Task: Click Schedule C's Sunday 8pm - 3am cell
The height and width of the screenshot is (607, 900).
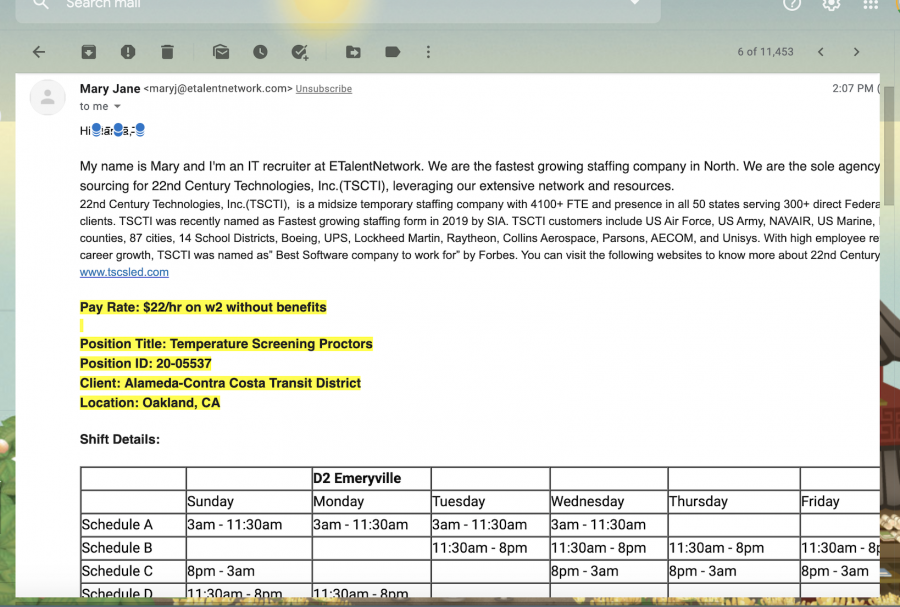Action: pyautogui.click(x=249, y=571)
